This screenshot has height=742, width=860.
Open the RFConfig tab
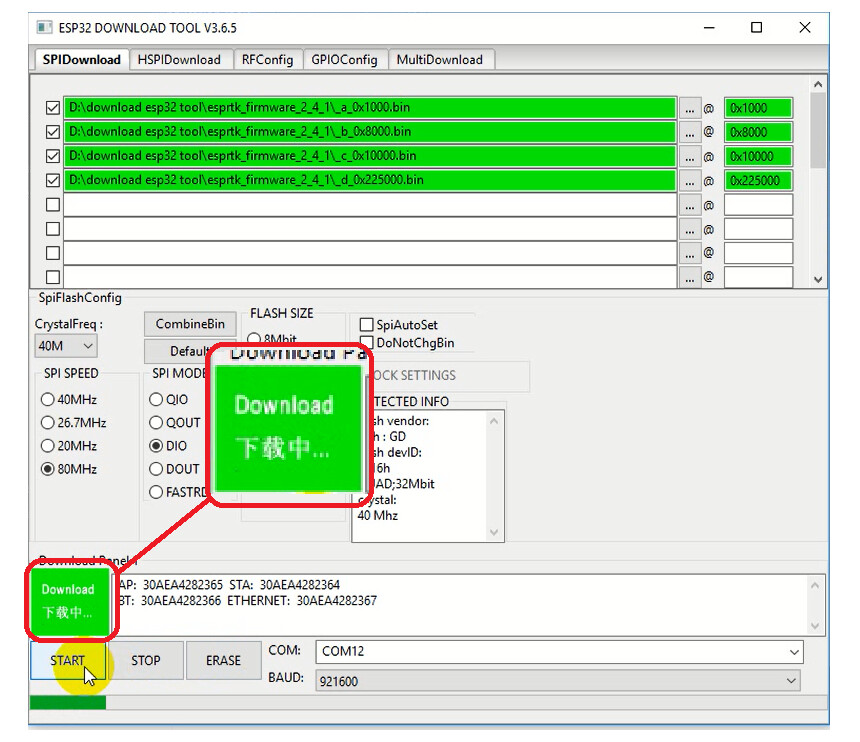tap(267, 60)
